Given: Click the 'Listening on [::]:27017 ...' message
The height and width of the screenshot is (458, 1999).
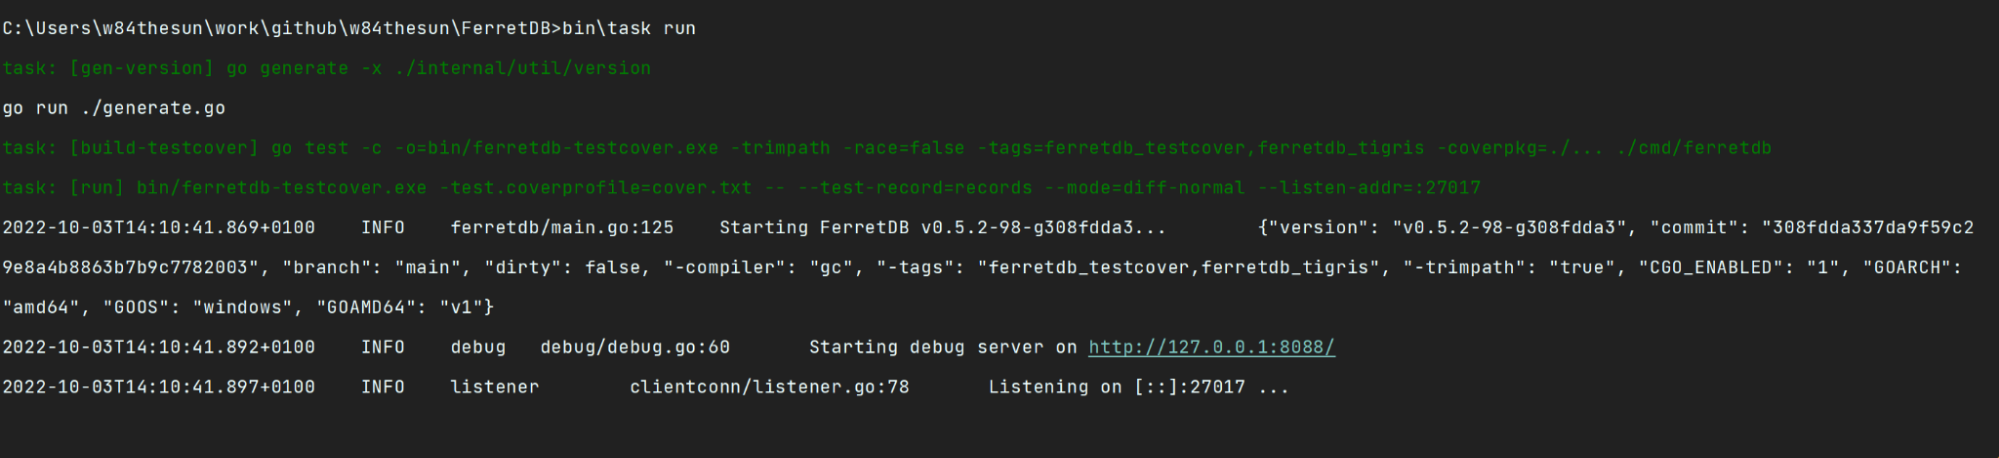Looking at the screenshot, I should (x=1138, y=387).
